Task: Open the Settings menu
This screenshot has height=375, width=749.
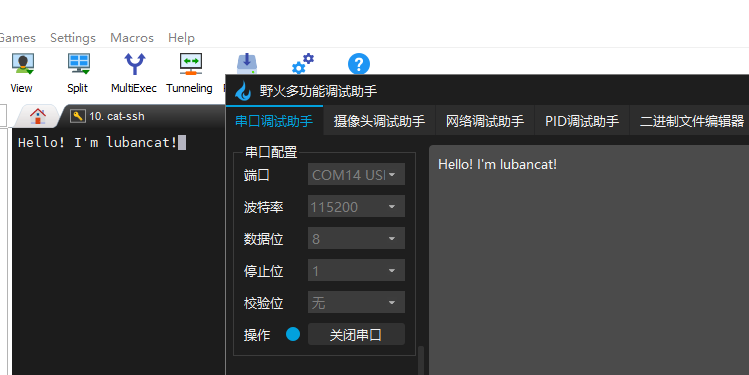Action: (73, 38)
